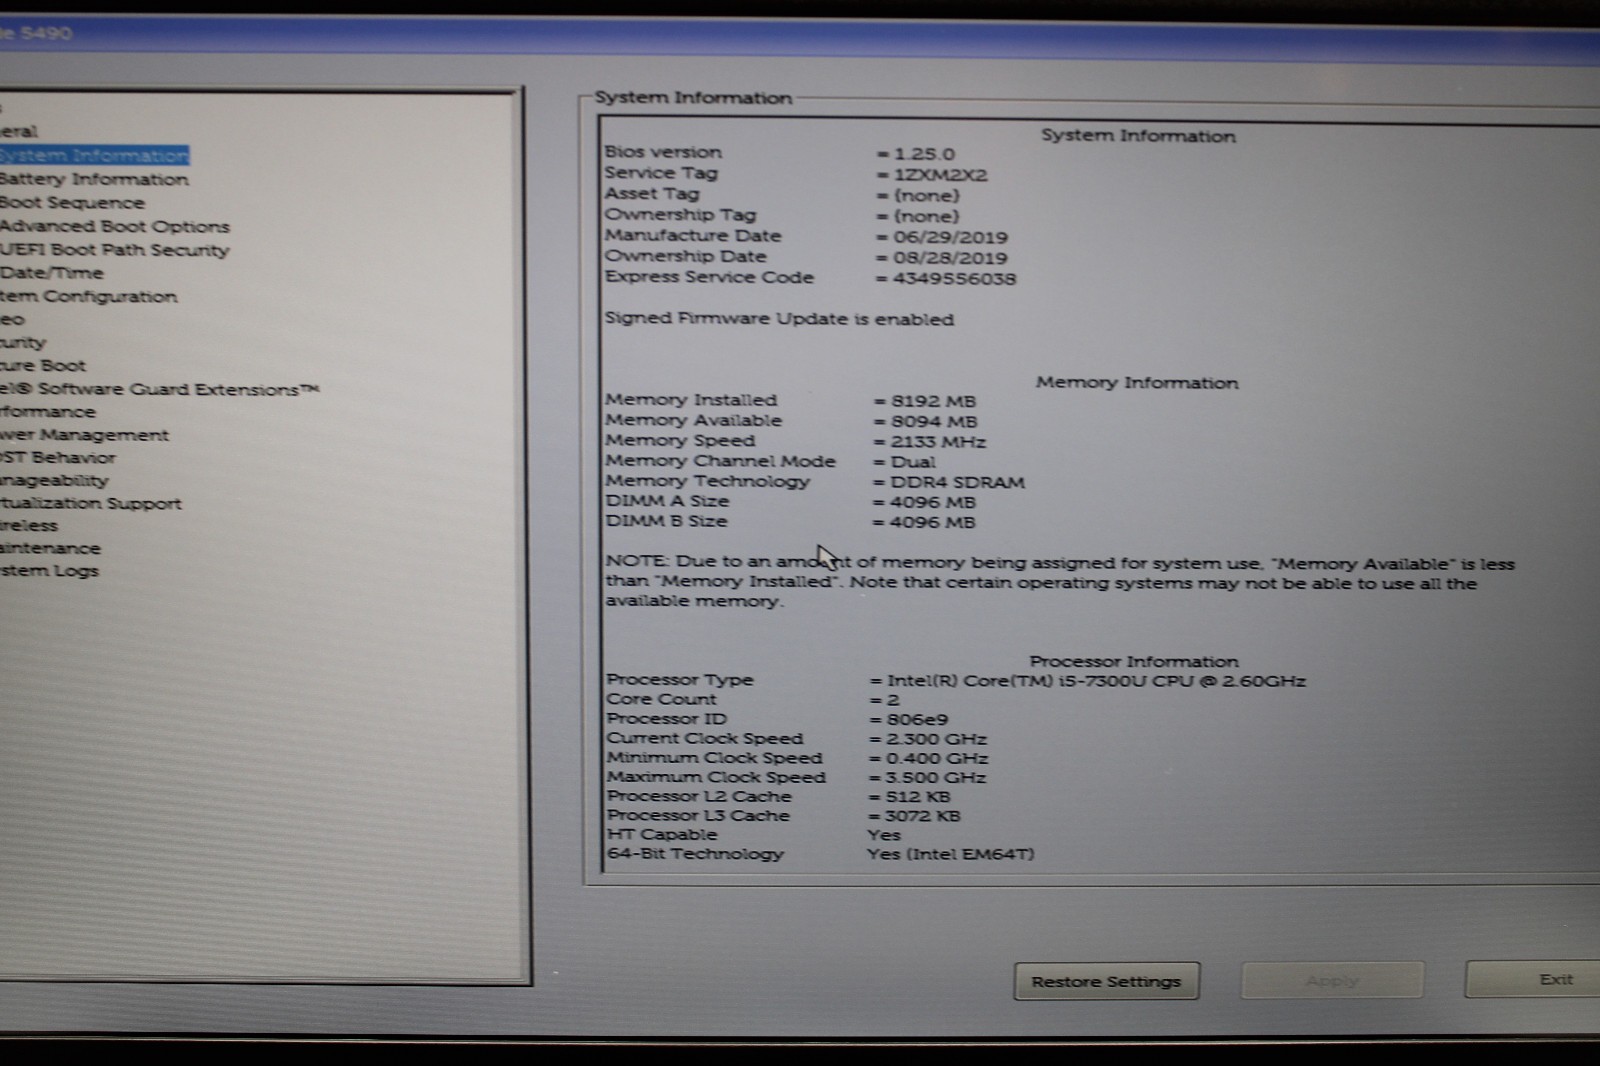Click the Asset Tag label
This screenshot has height=1066, width=1600.
pyautogui.click(x=652, y=194)
